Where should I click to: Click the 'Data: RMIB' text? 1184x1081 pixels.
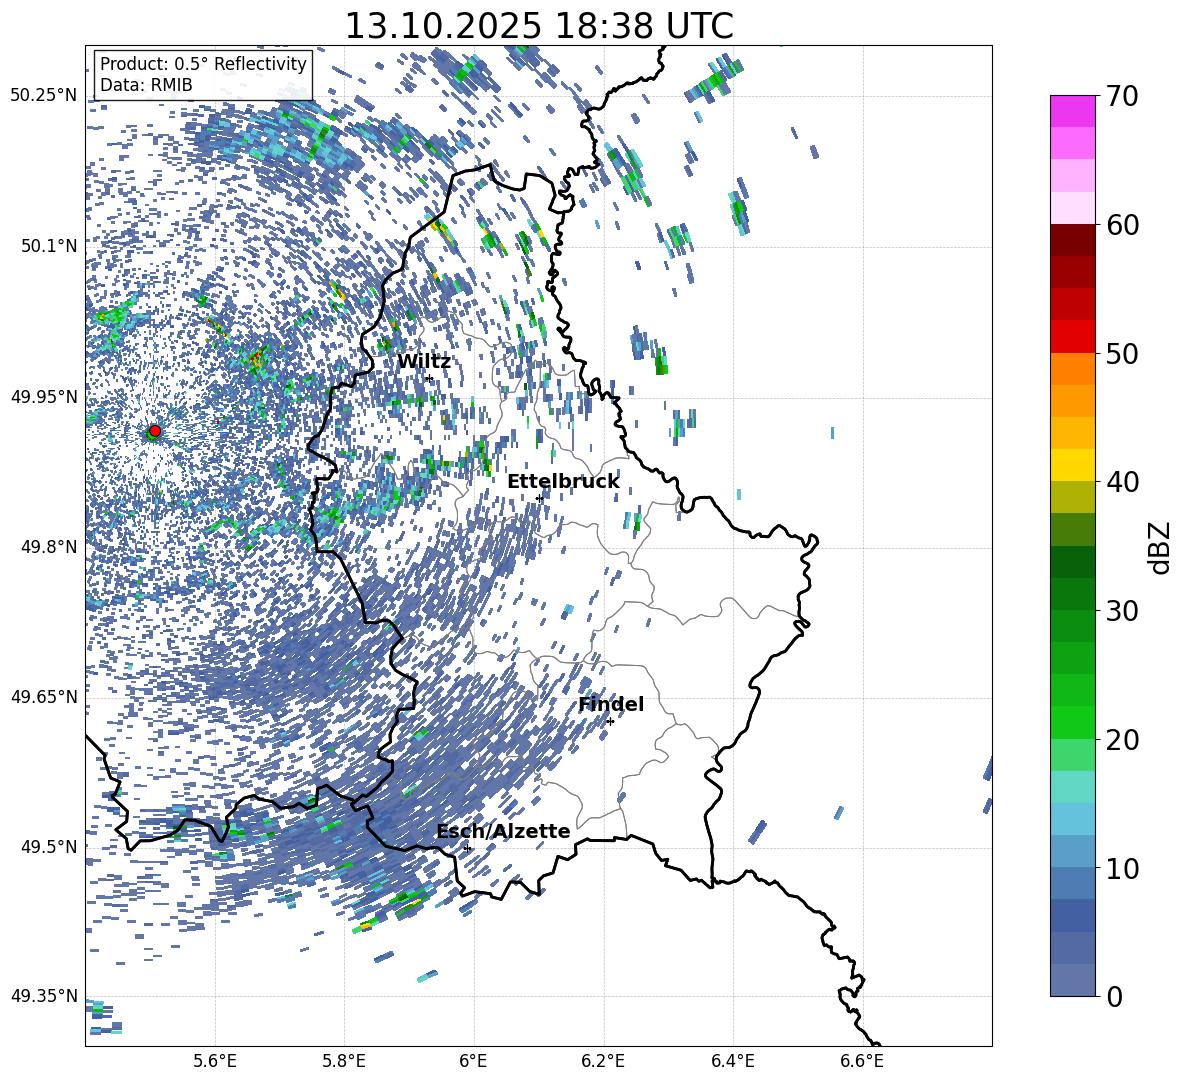point(146,85)
